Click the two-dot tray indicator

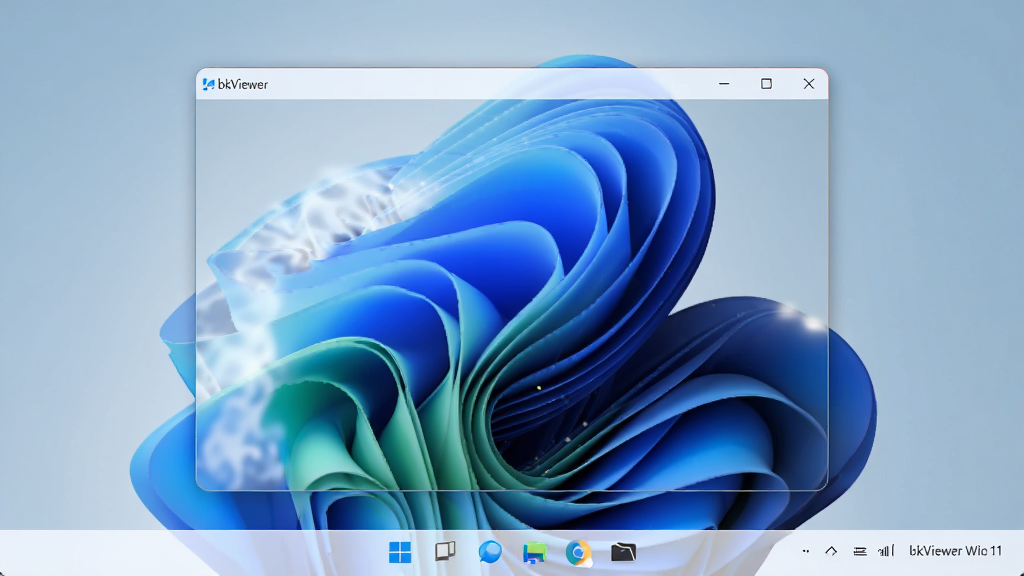click(x=805, y=551)
